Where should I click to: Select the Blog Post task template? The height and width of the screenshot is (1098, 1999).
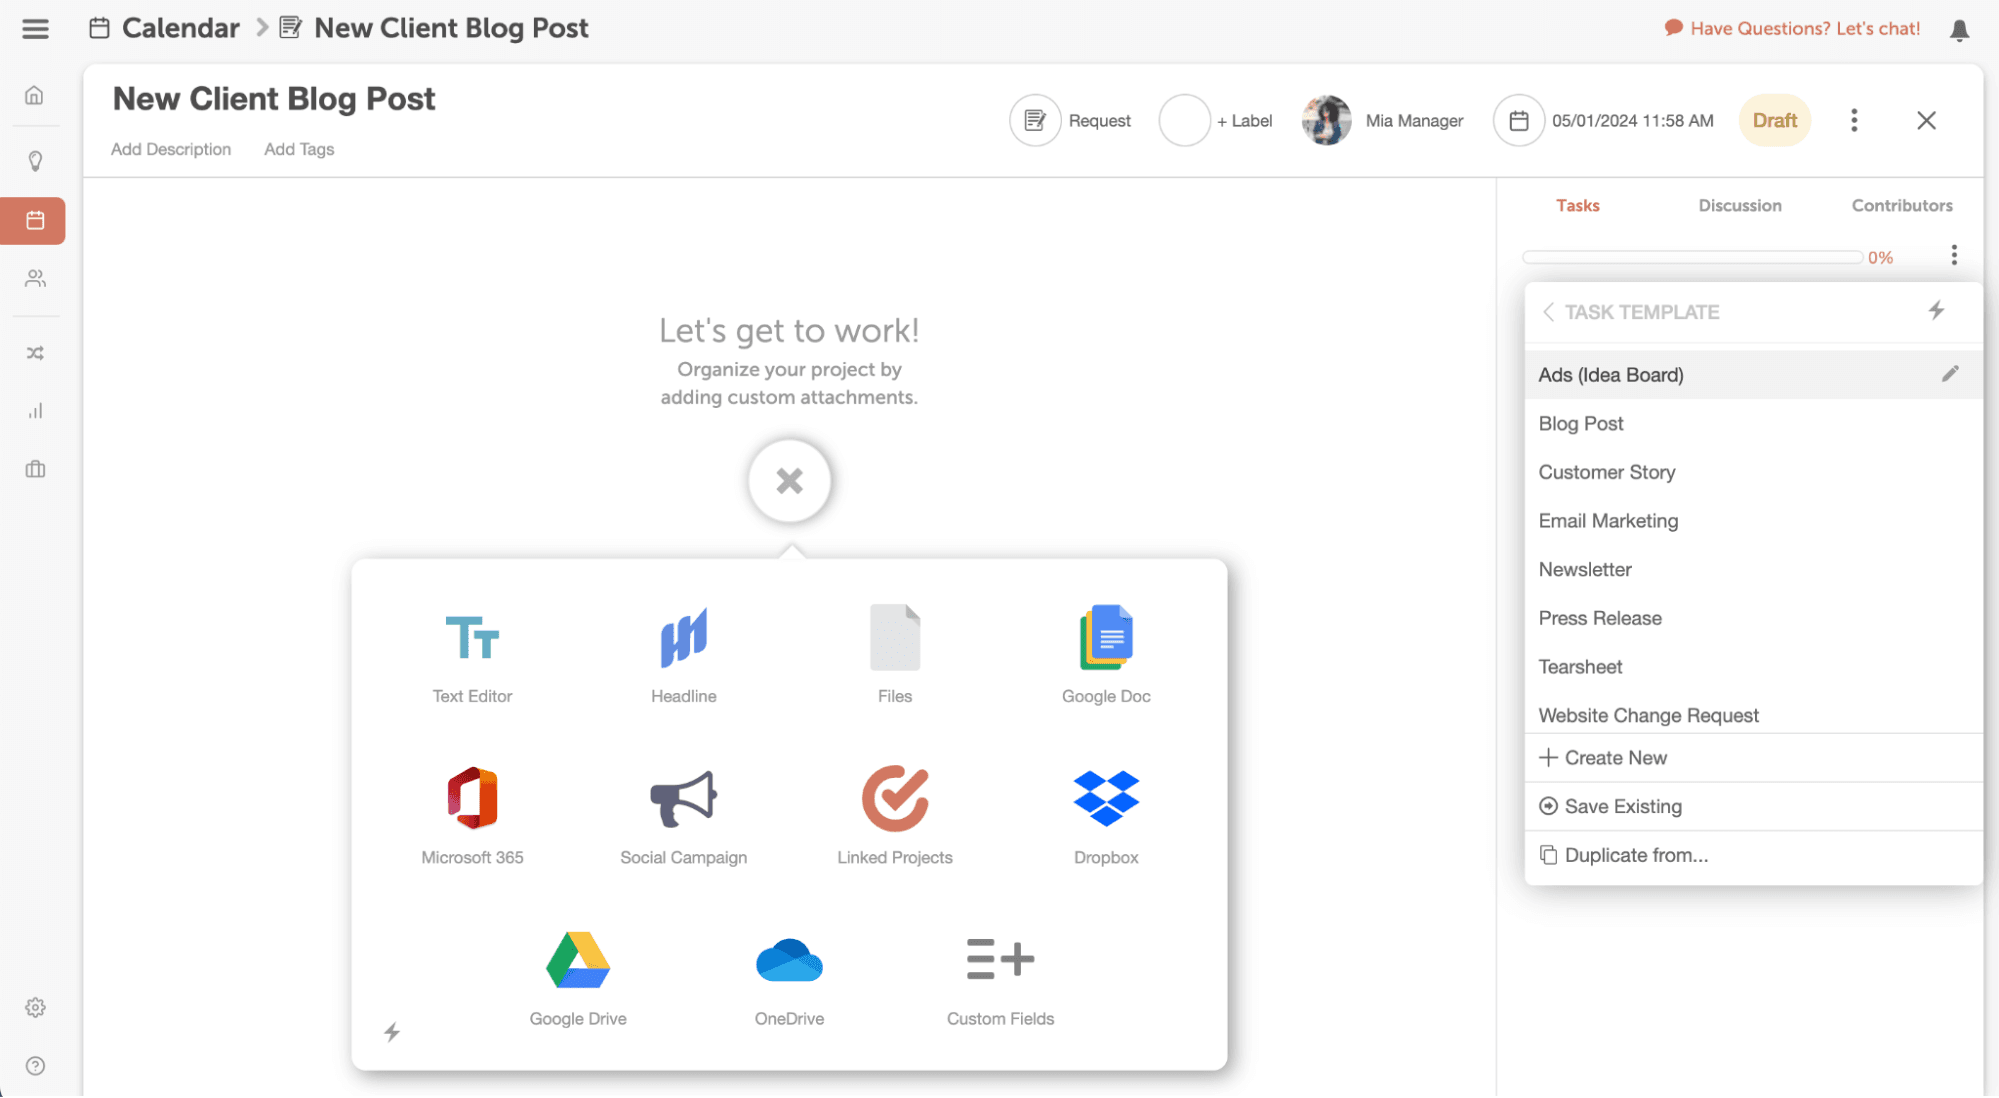pos(1580,424)
